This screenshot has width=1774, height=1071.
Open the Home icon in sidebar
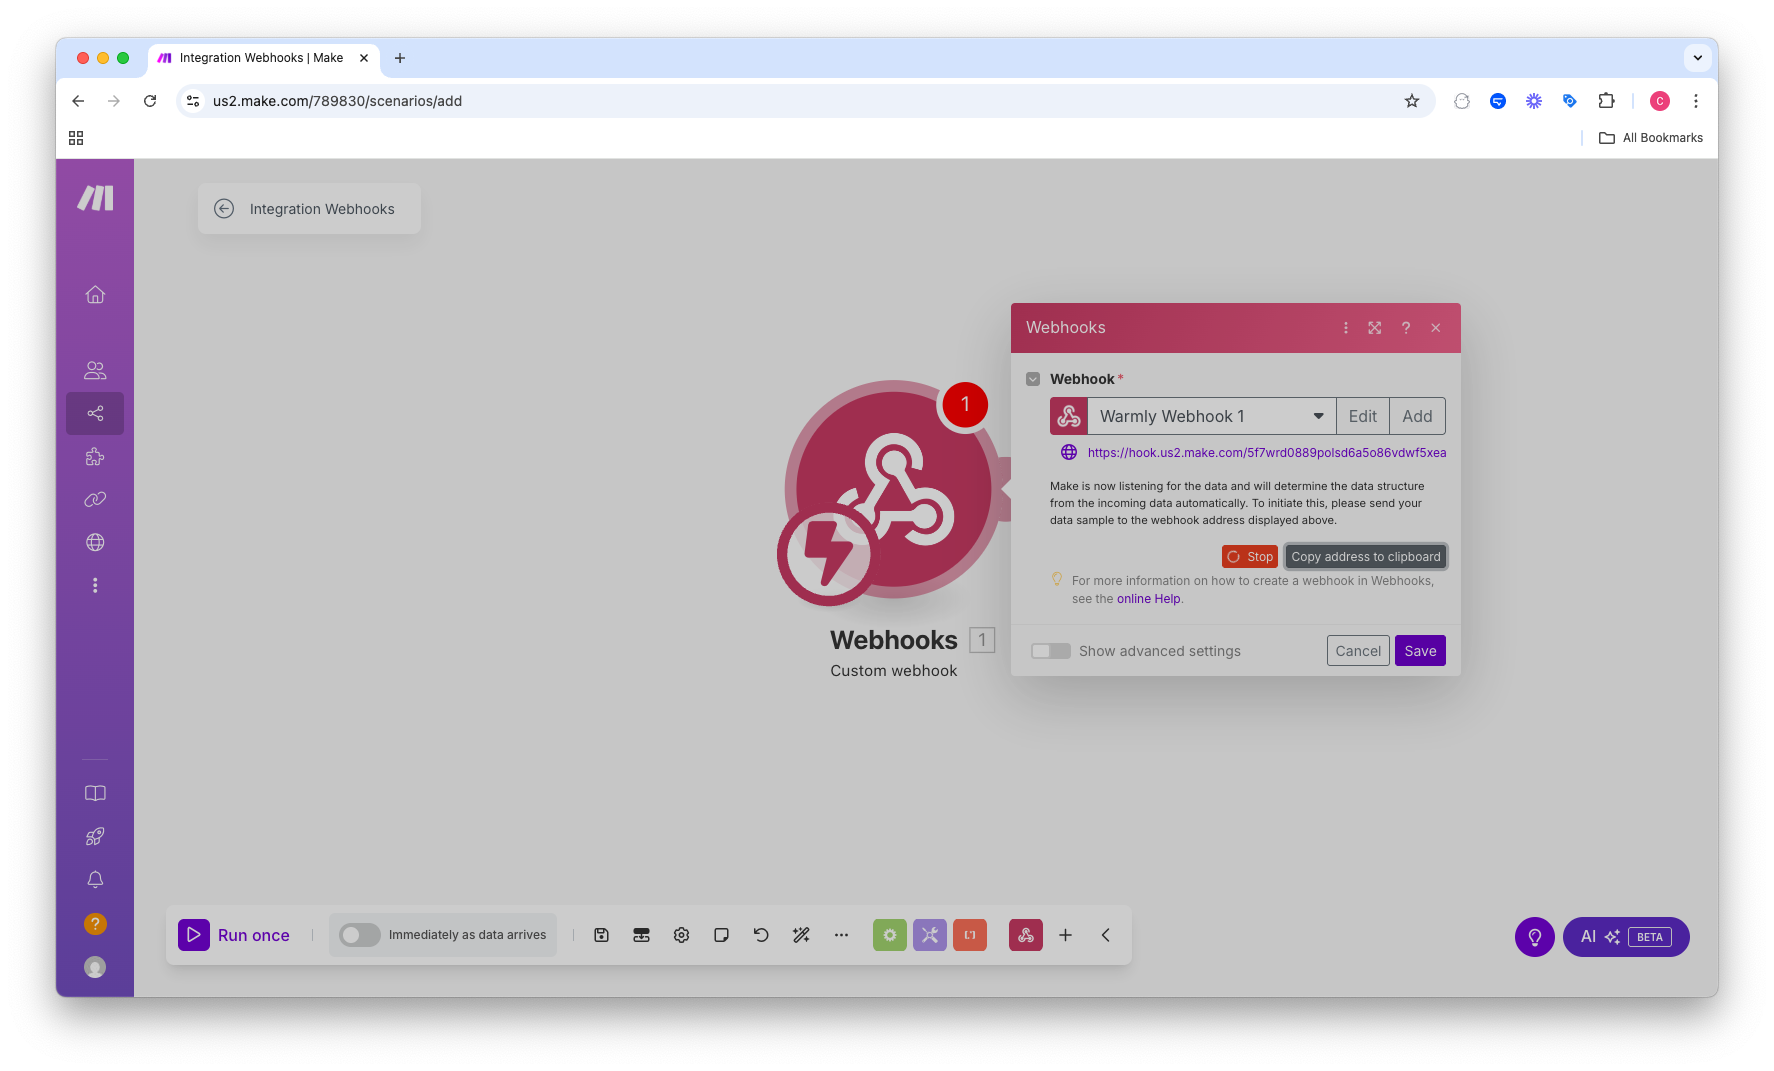click(95, 294)
